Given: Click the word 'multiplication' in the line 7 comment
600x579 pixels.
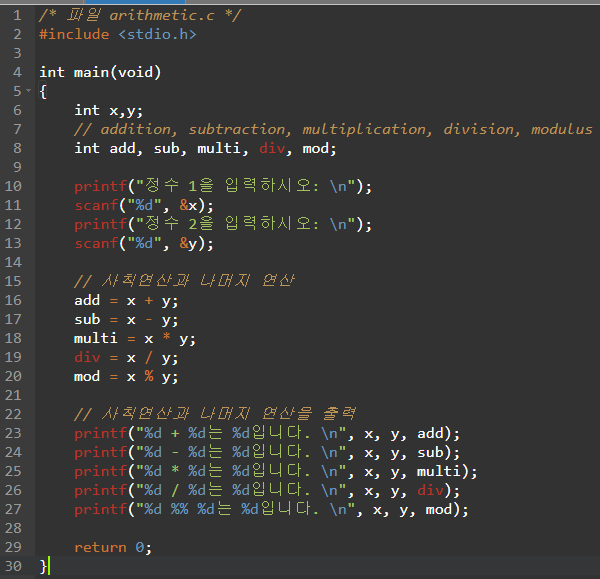Looking at the screenshot, I should tap(367, 129).
